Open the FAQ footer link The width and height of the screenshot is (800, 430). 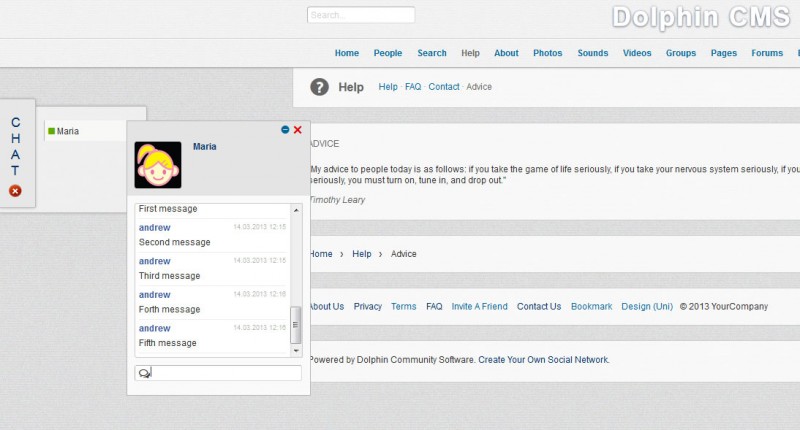434,307
